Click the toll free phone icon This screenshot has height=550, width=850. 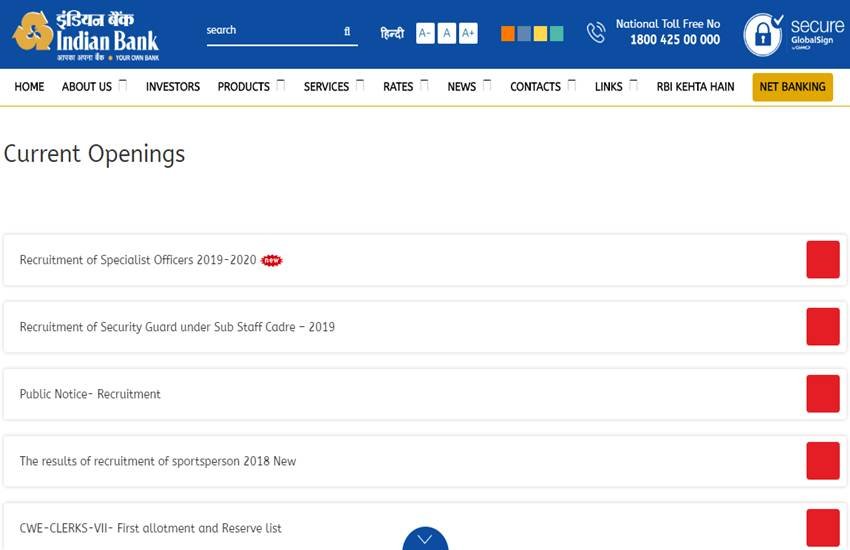pos(596,33)
